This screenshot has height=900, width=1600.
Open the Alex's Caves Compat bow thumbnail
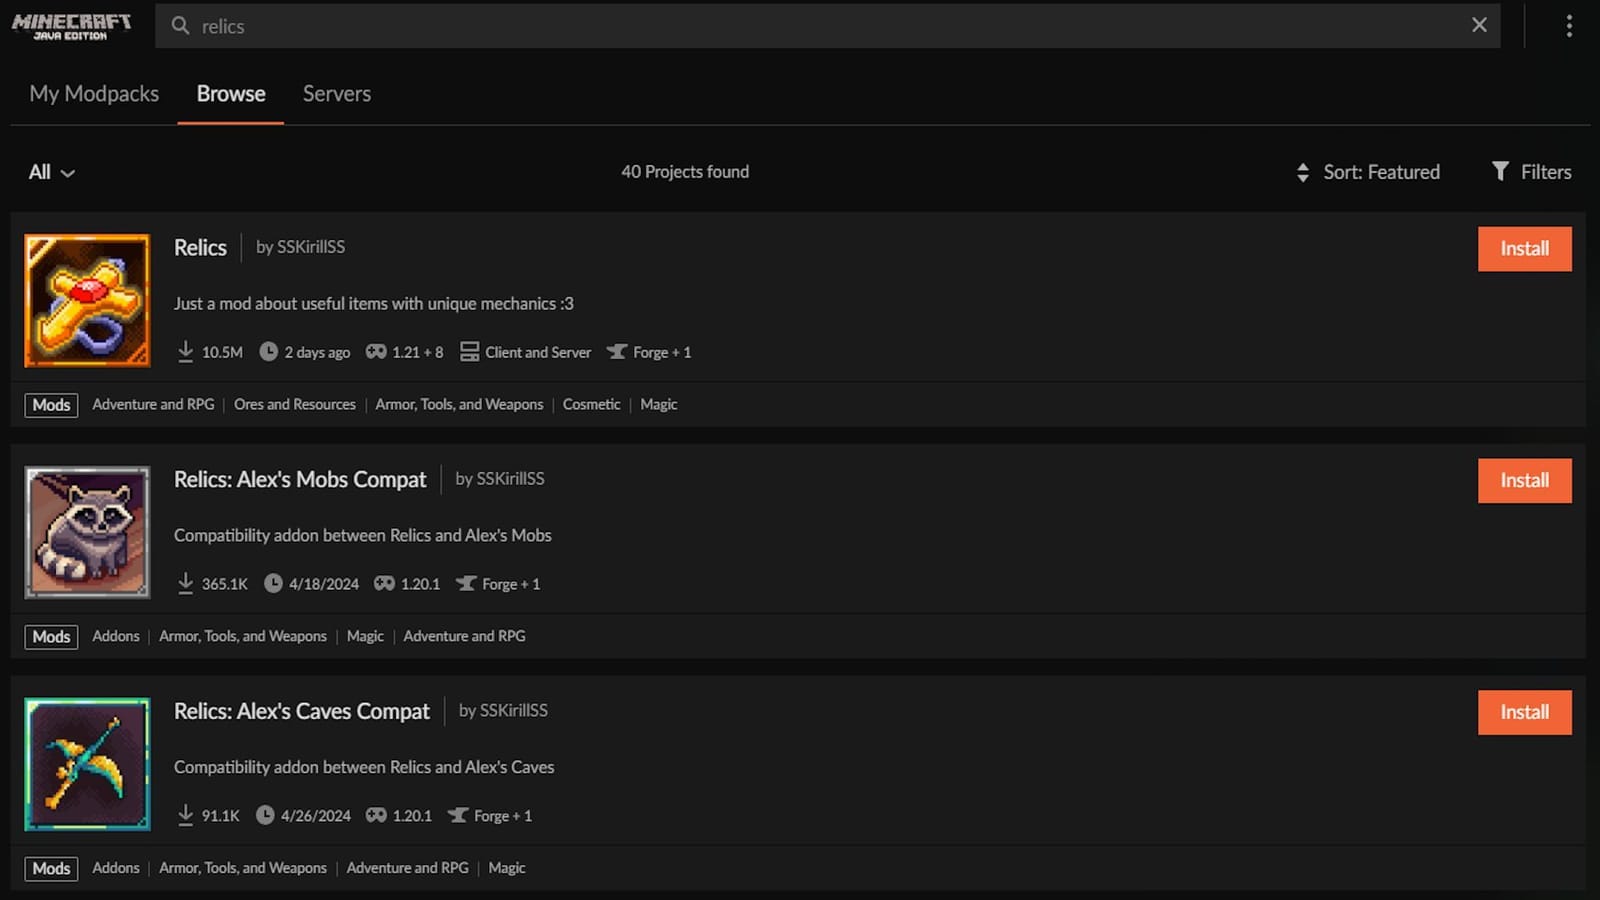pyautogui.click(x=87, y=764)
